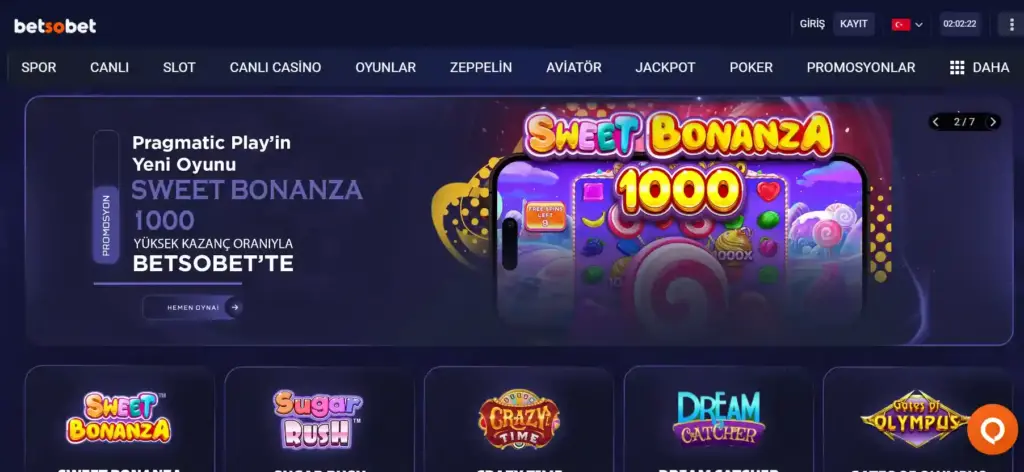The width and height of the screenshot is (1024, 472).
Task: Go to next banner slide arrow
Action: [993, 122]
